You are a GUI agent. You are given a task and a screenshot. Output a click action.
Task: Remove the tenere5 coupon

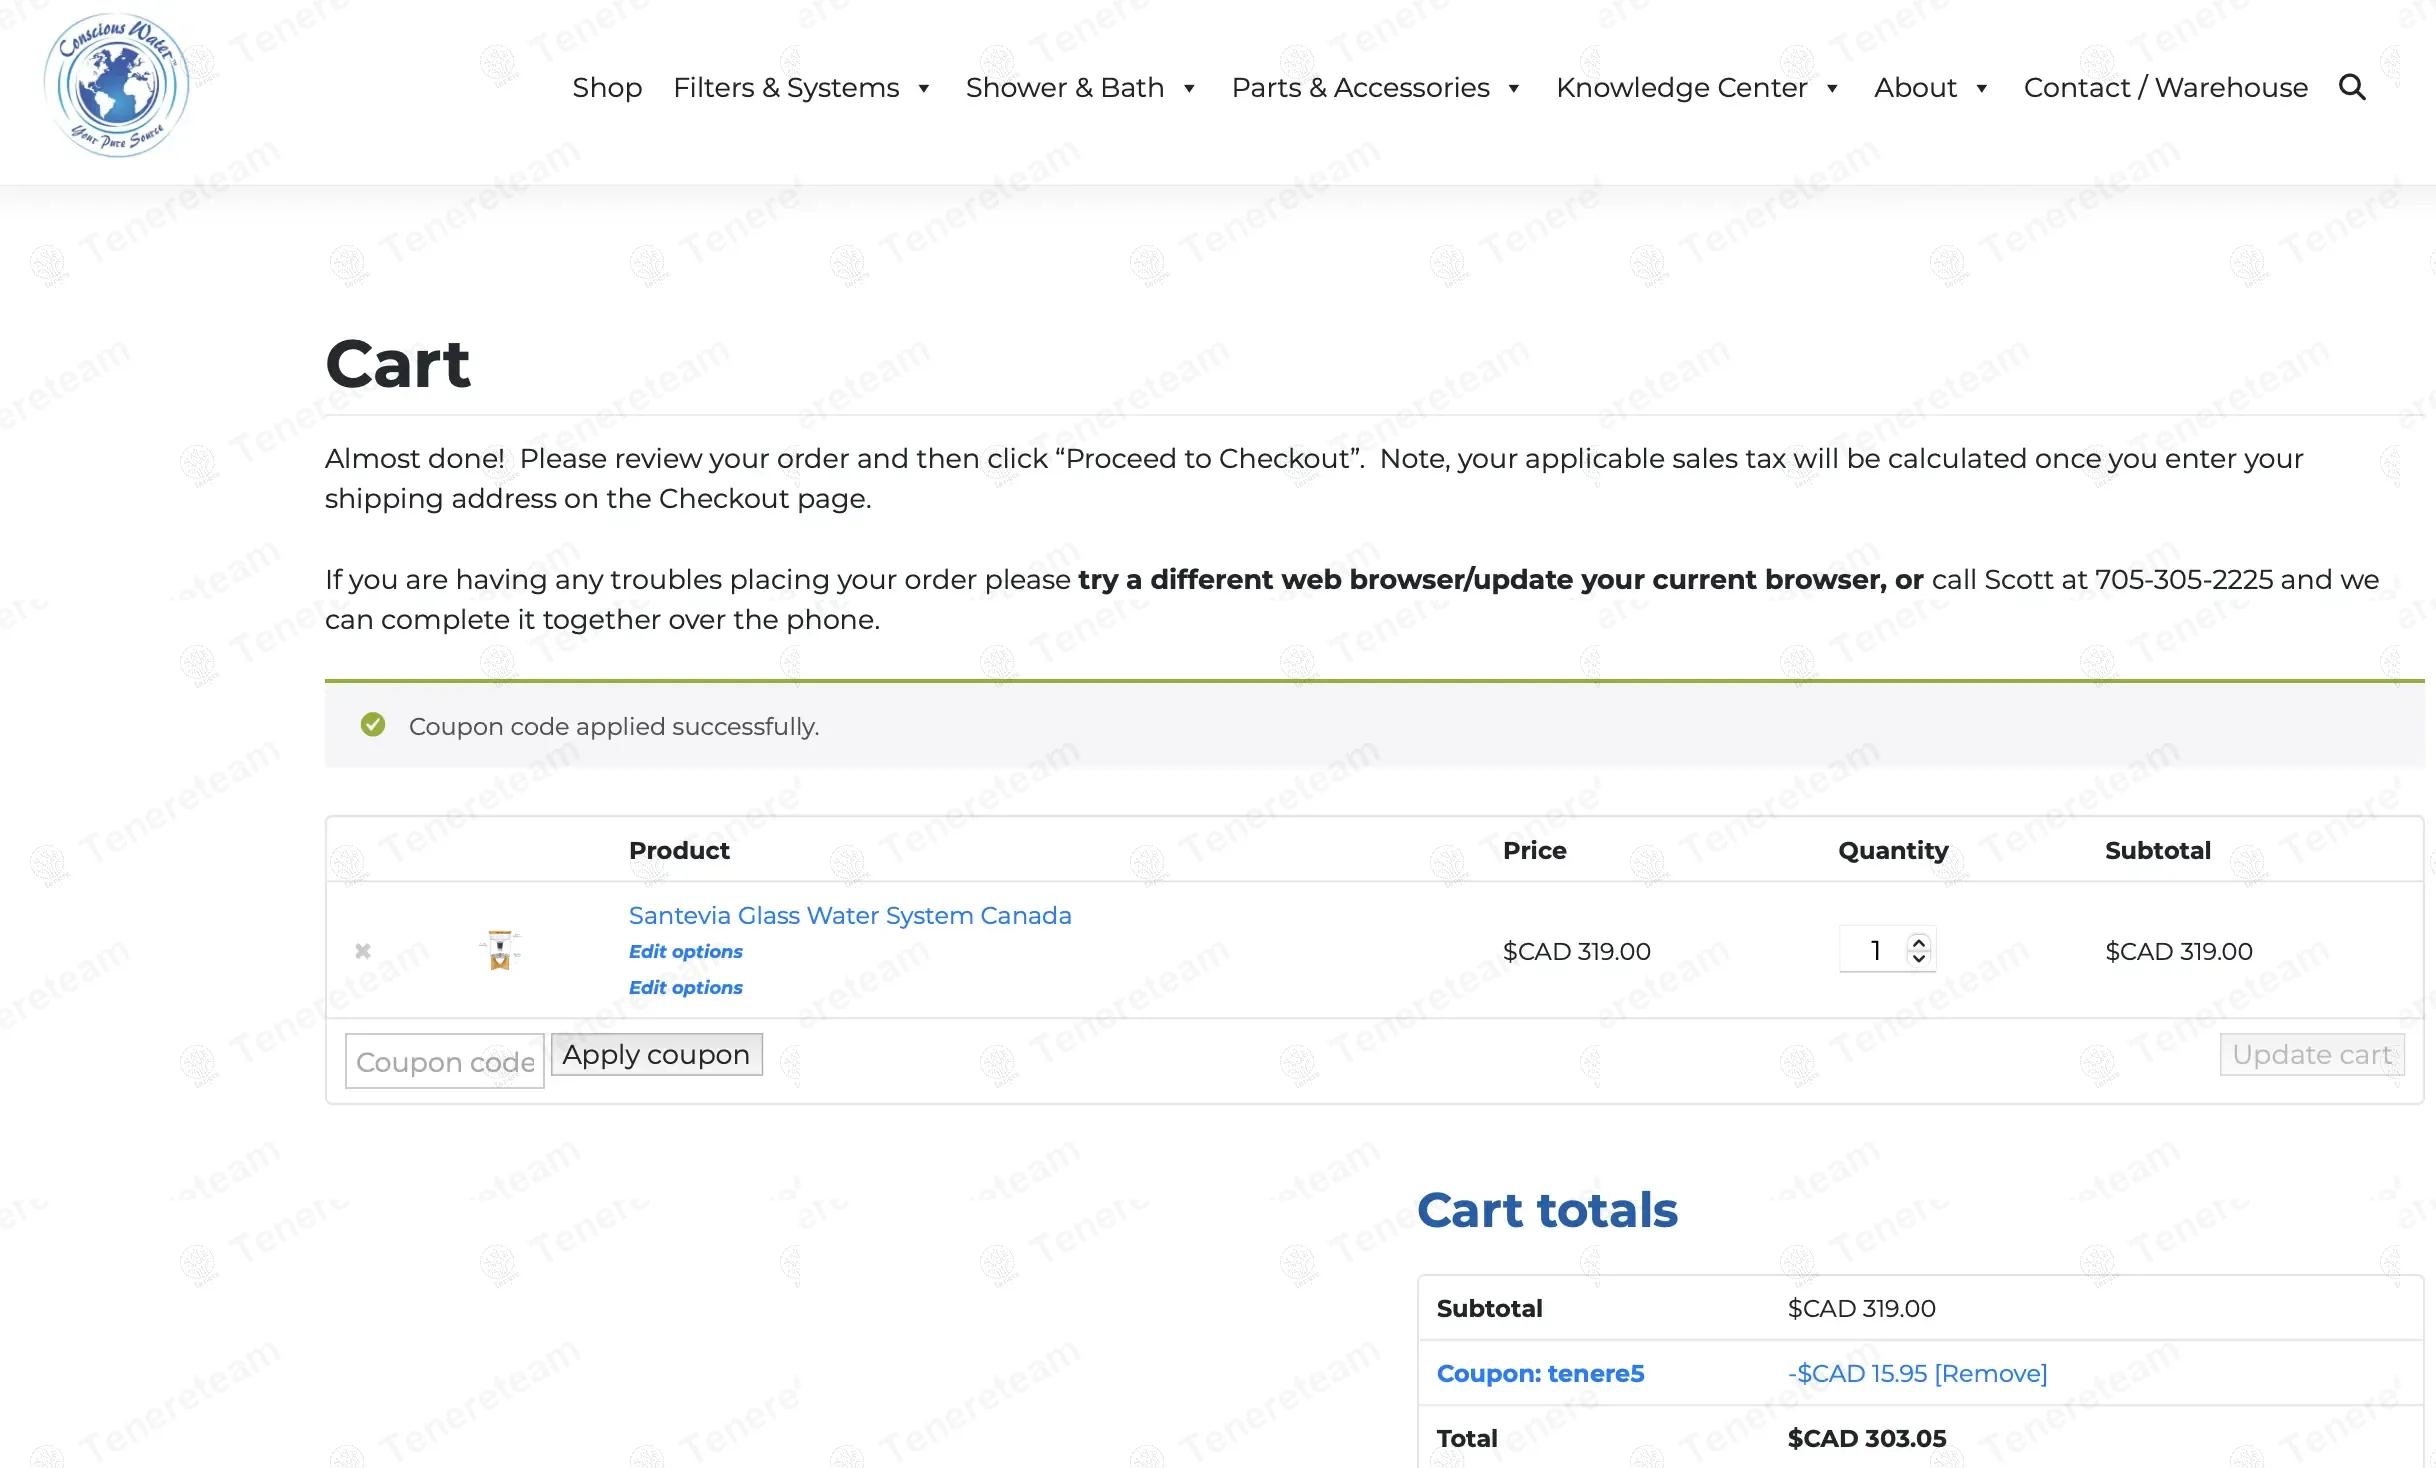[x=1990, y=1373]
